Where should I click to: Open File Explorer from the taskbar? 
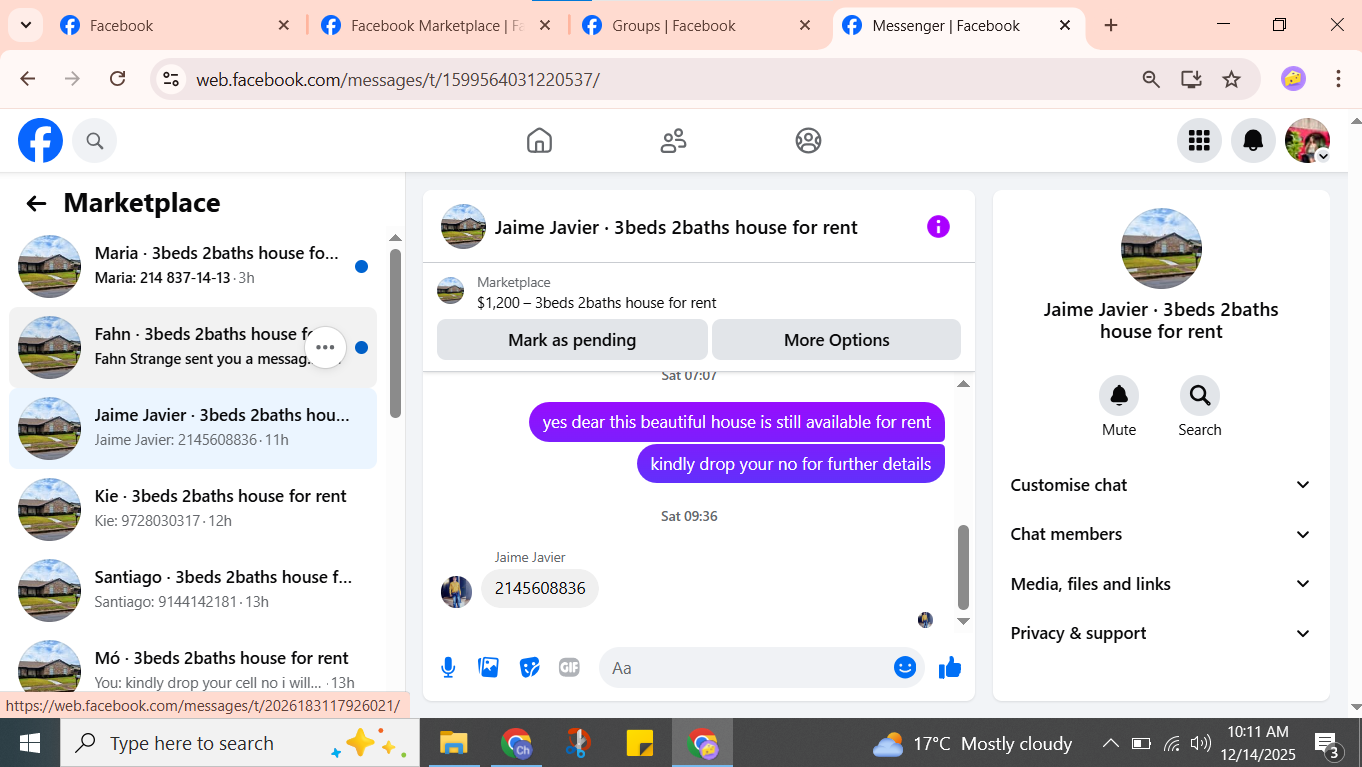(454, 743)
